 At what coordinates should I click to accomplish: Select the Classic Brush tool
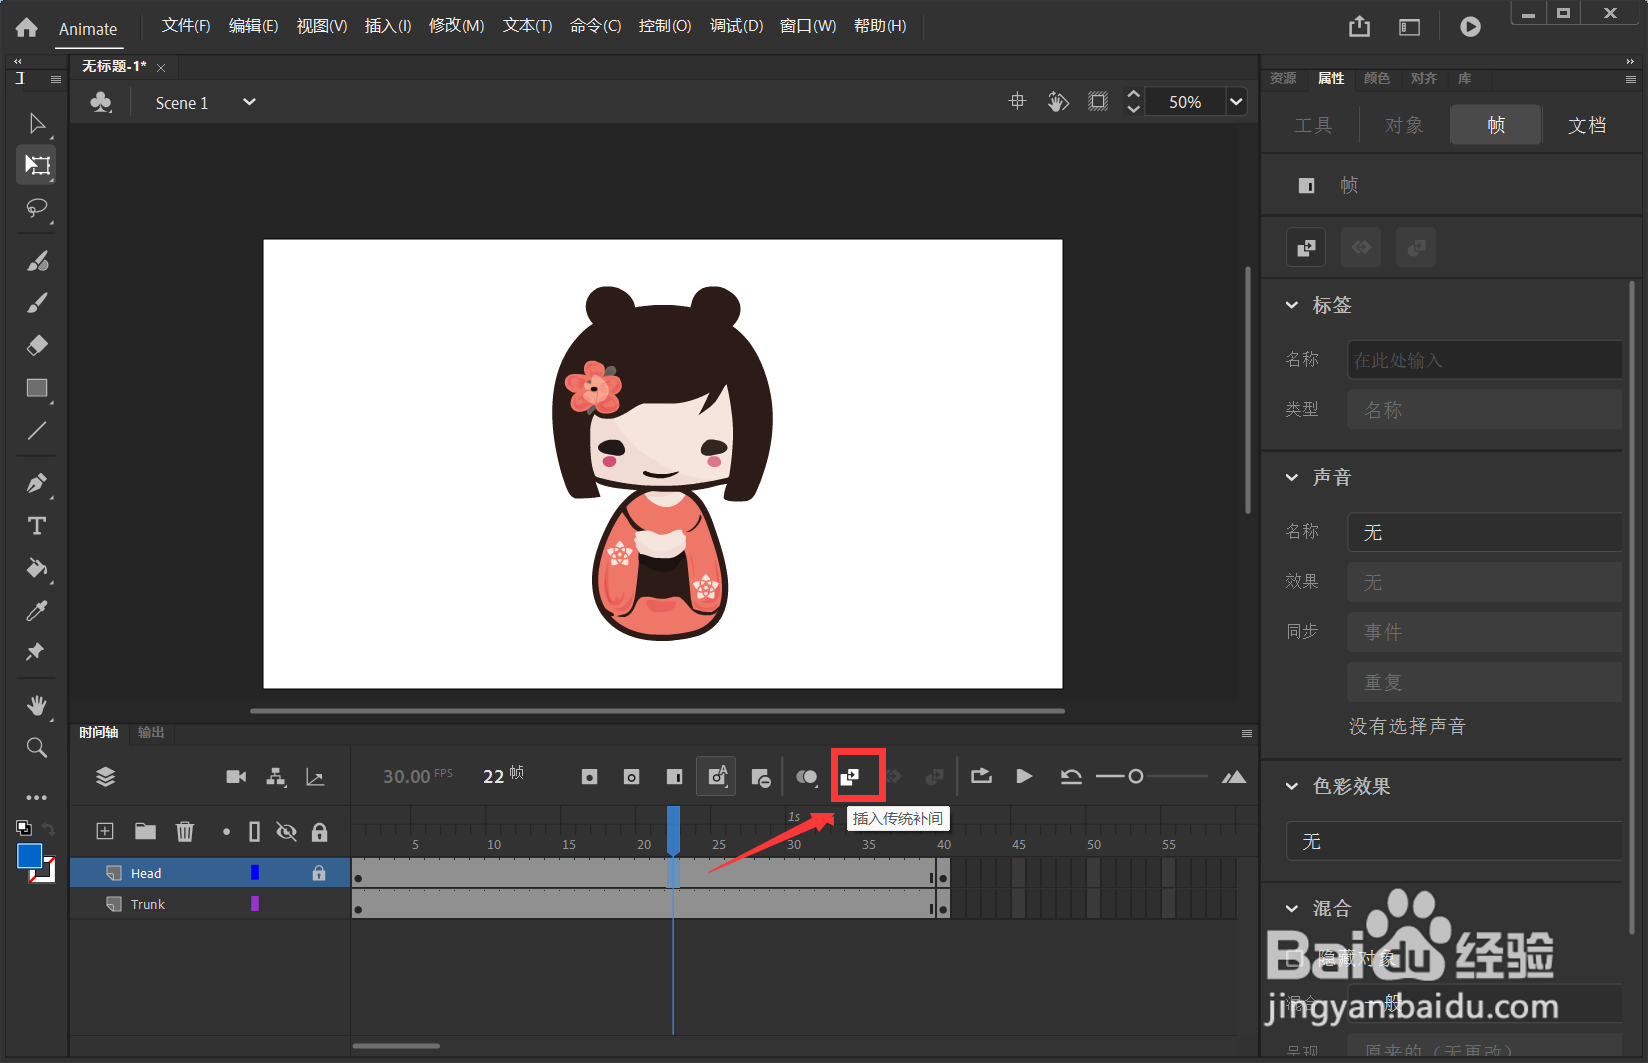(x=37, y=303)
